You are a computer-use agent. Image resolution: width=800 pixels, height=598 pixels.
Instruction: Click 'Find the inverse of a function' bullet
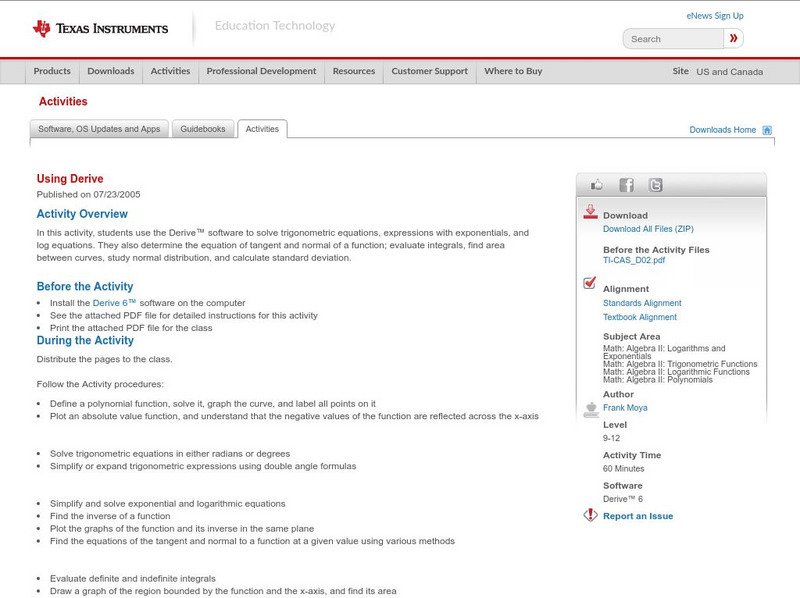[110, 516]
